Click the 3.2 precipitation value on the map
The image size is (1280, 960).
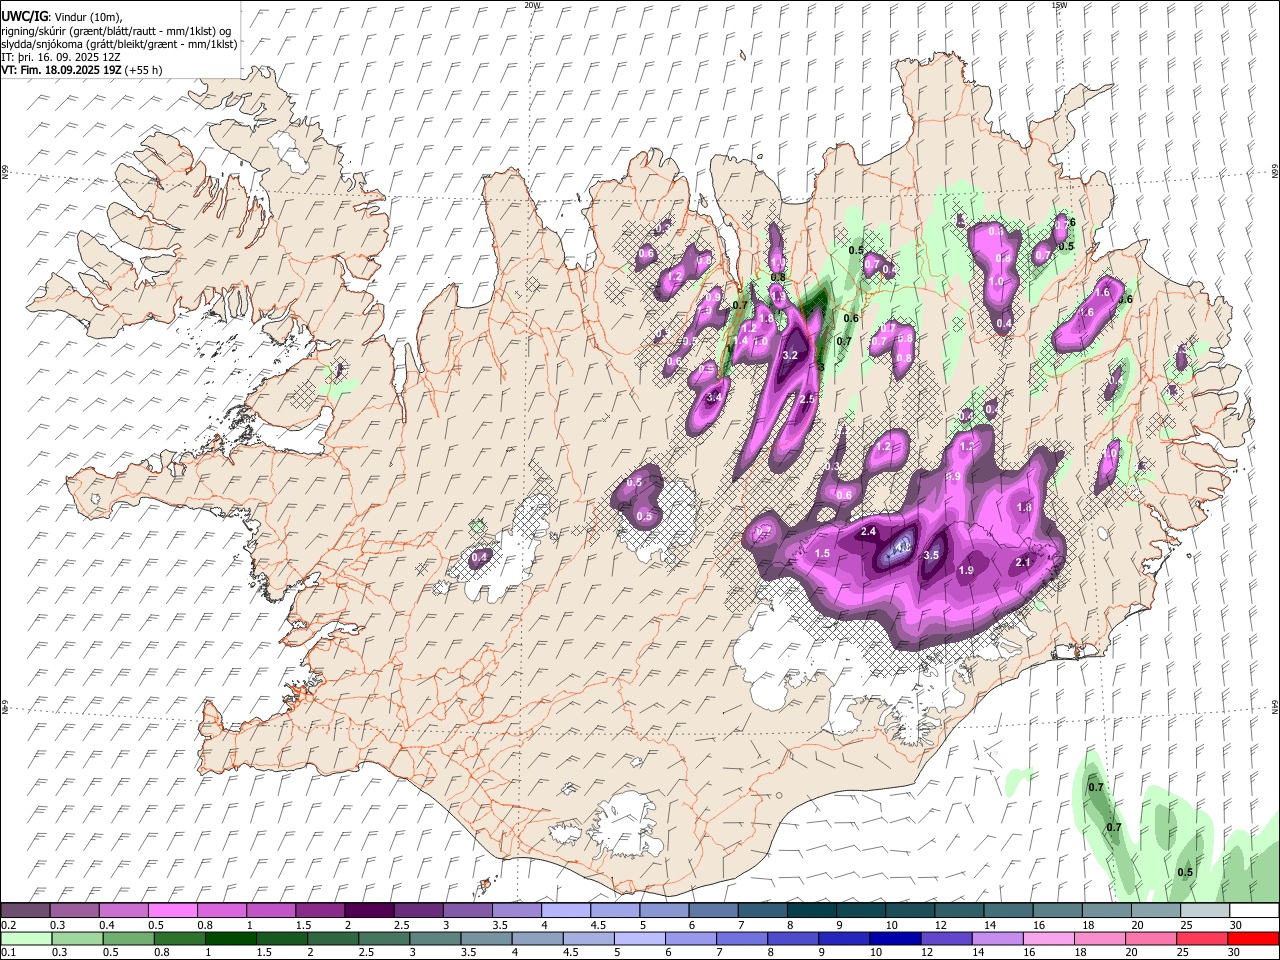coord(790,356)
